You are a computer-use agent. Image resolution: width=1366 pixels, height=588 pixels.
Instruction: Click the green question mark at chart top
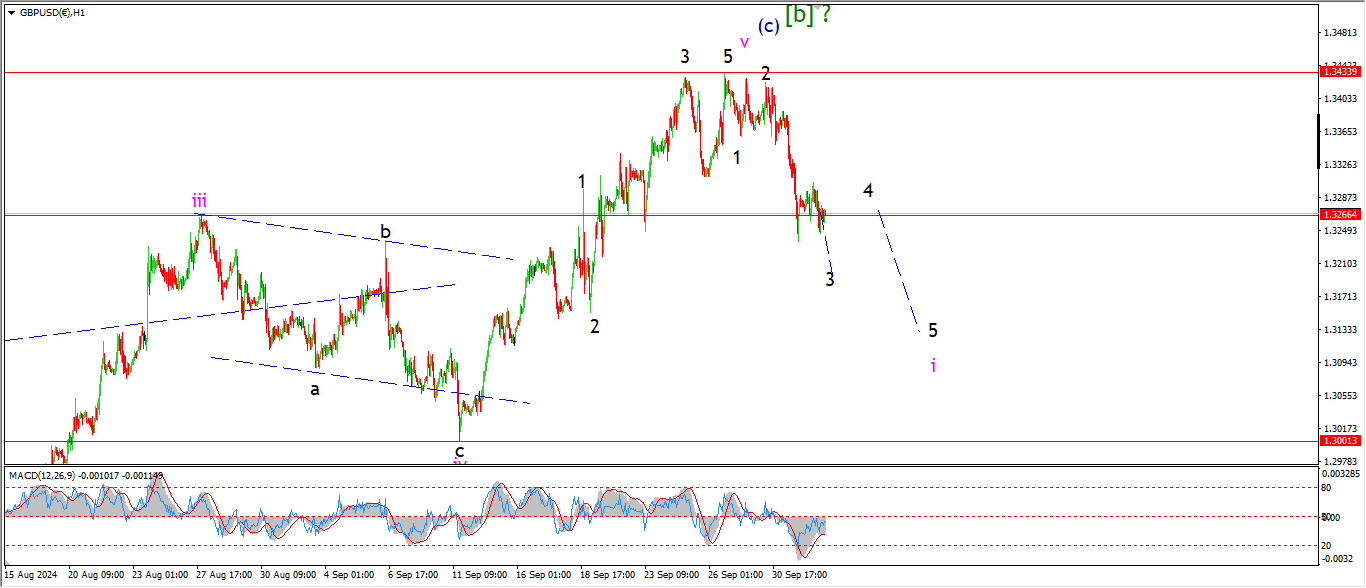coord(826,13)
